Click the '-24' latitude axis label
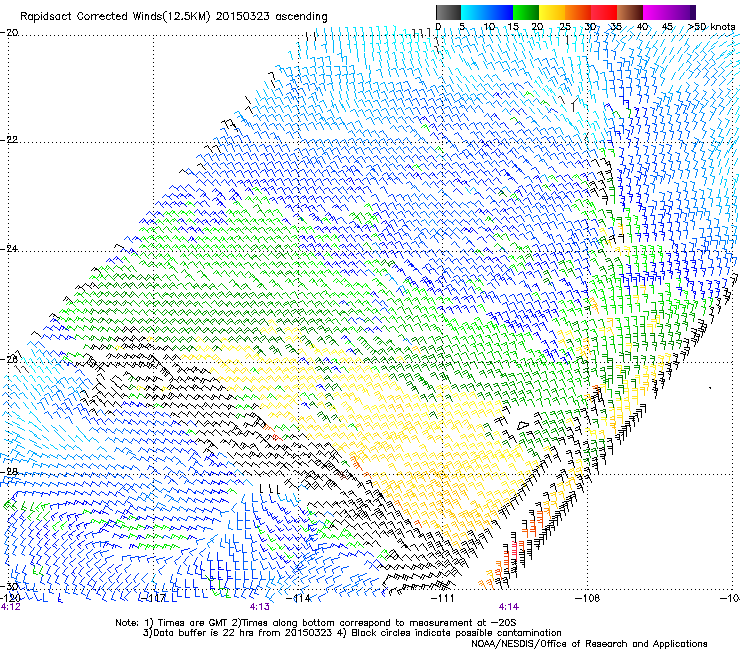This screenshot has width=740, height=650. 9,248
